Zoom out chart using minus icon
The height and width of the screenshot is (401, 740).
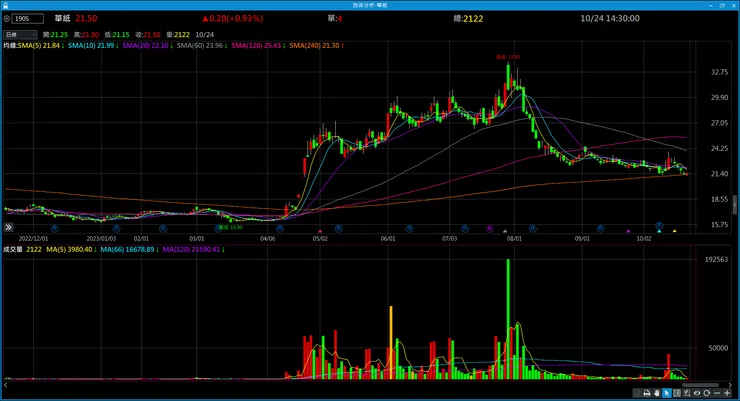click(x=717, y=393)
